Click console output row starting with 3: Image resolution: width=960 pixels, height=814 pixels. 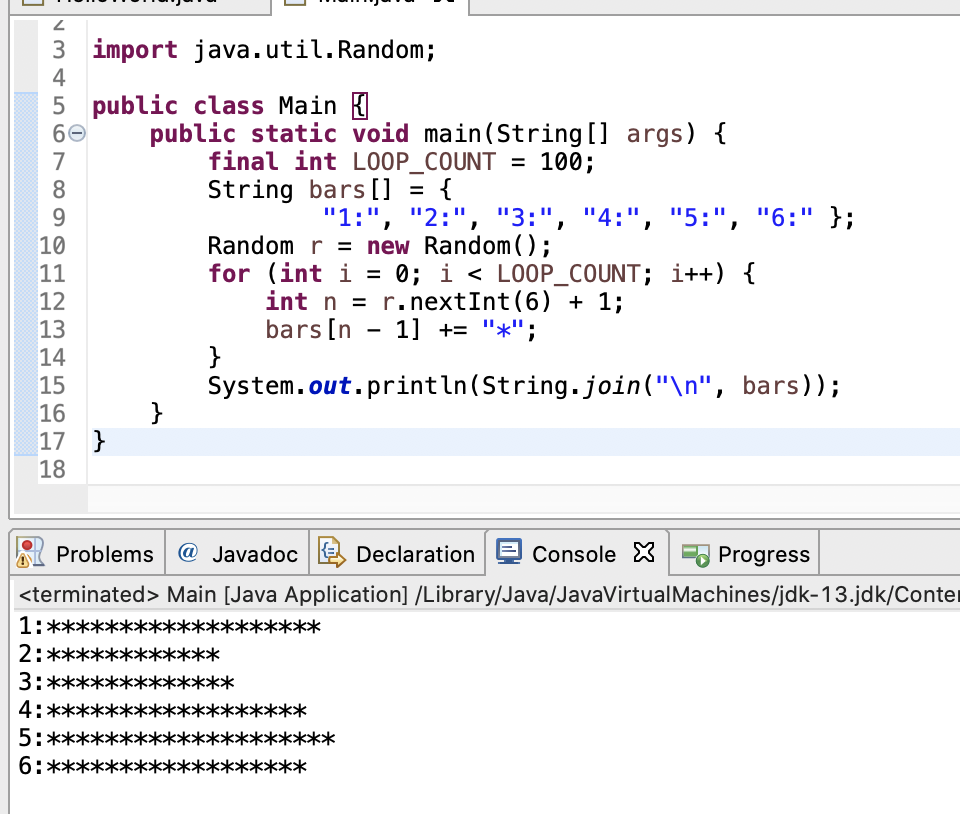pos(126,682)
